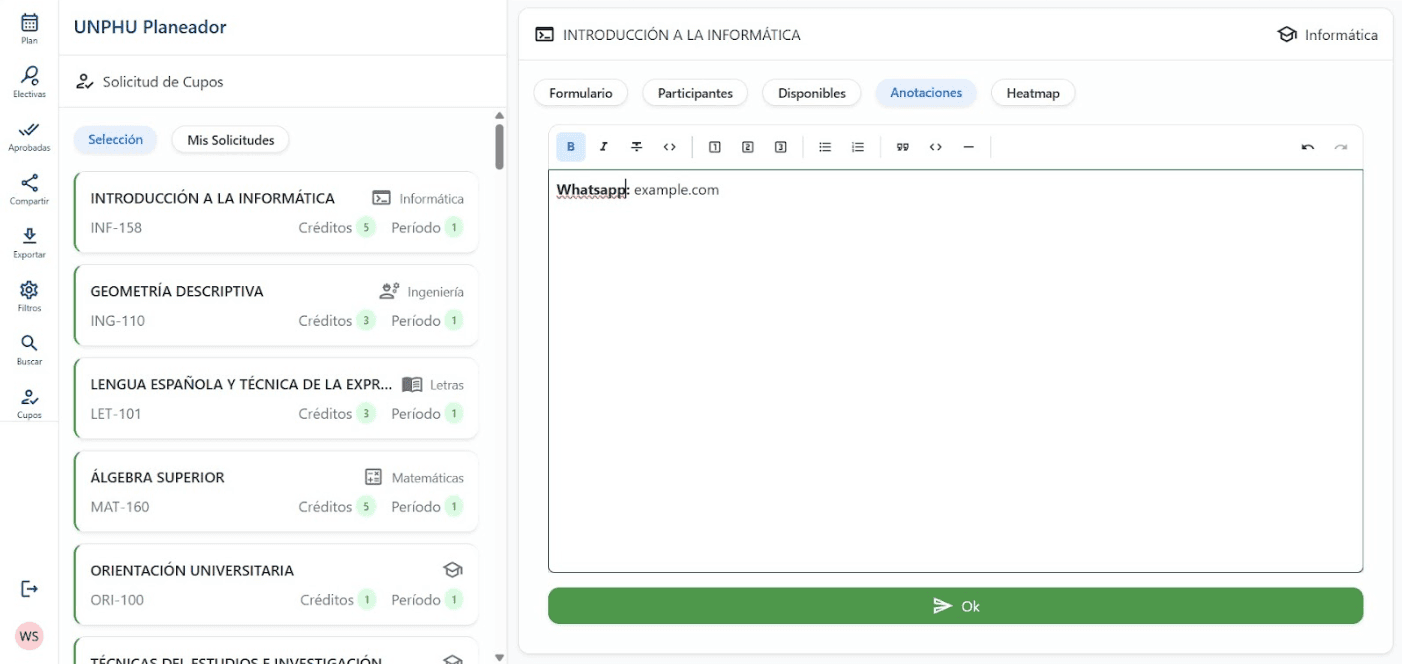Click the Matemáticas label on MAT-160 card
The image size is (1402, 670).
428,478
